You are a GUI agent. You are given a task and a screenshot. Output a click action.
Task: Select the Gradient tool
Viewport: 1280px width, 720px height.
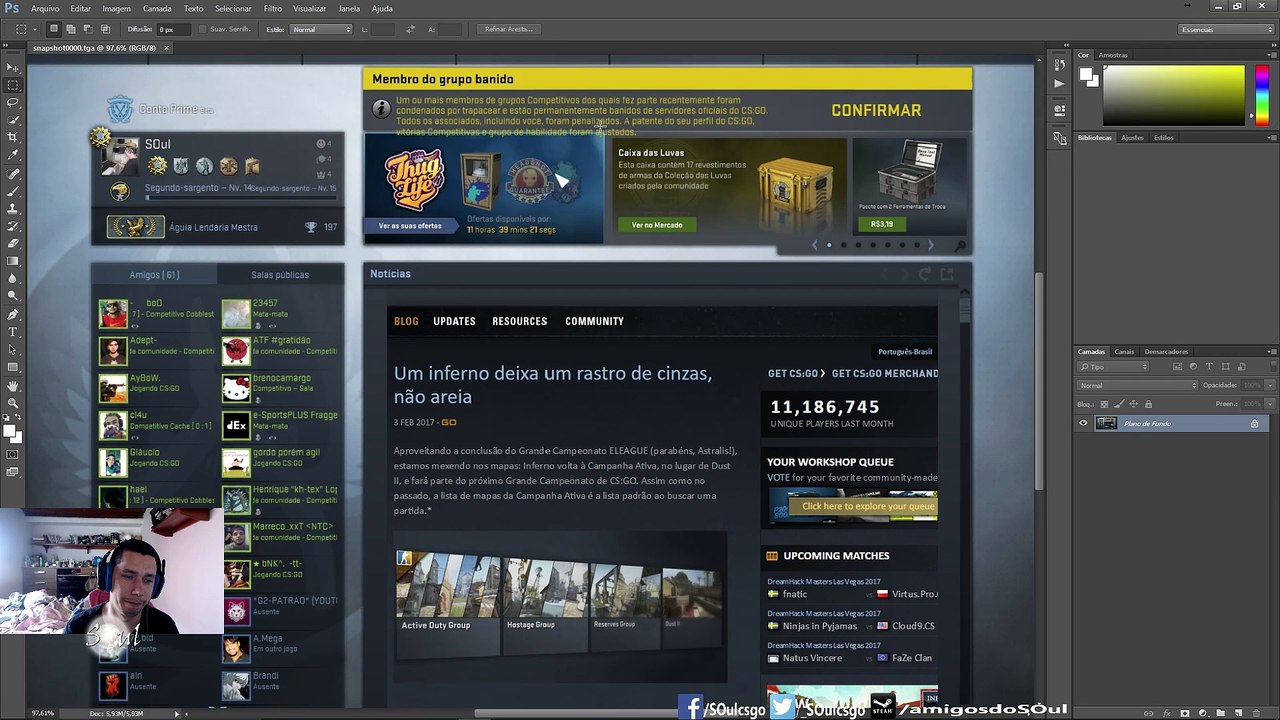(13, 260)
